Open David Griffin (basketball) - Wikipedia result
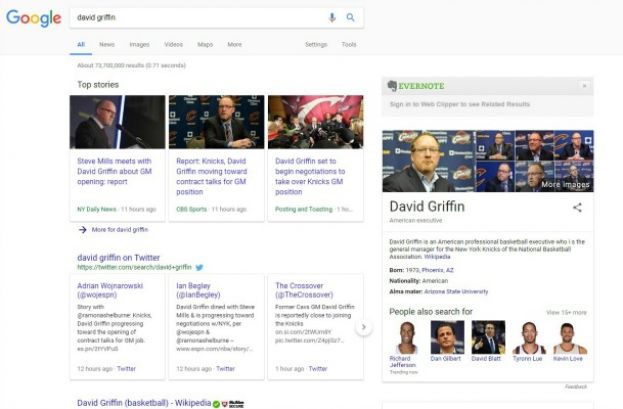Viewport: 623px width, 409px height. [x=144, y=403]
